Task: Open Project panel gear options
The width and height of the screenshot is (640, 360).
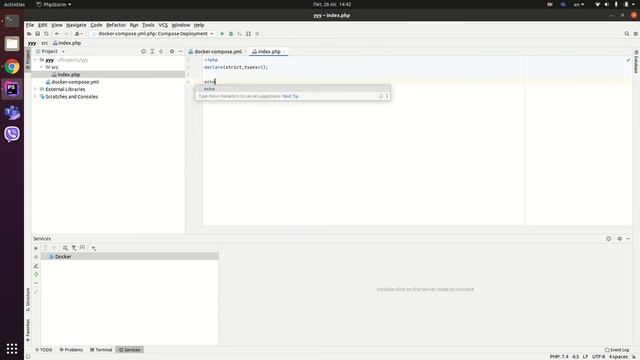Action: click(172, 51)
